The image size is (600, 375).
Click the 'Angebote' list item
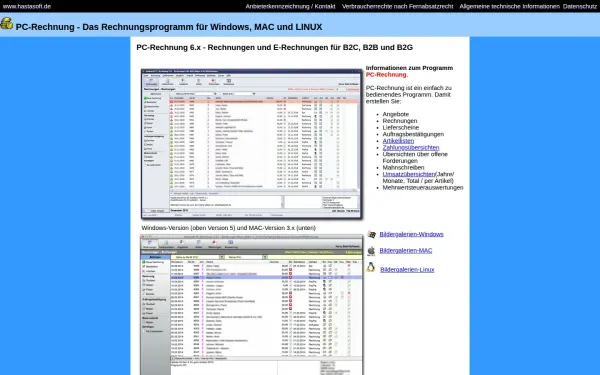pyautogui.click(x=396, y=114)
